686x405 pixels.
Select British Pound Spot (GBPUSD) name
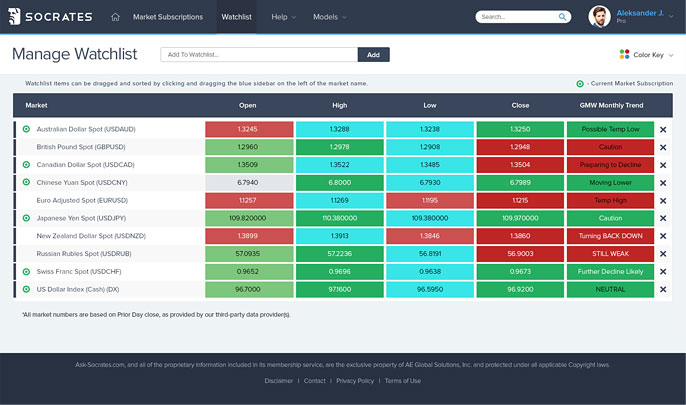pos(81,147)
